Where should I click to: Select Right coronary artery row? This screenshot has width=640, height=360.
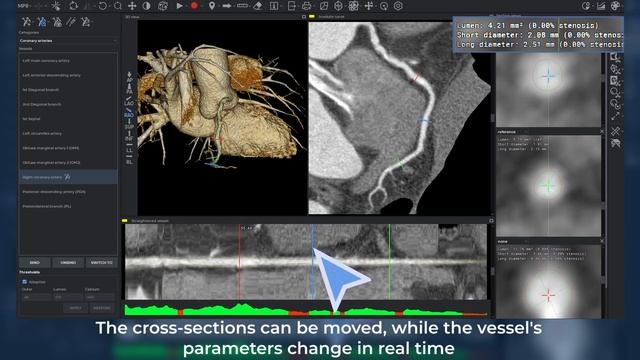[x=68, y=177]
